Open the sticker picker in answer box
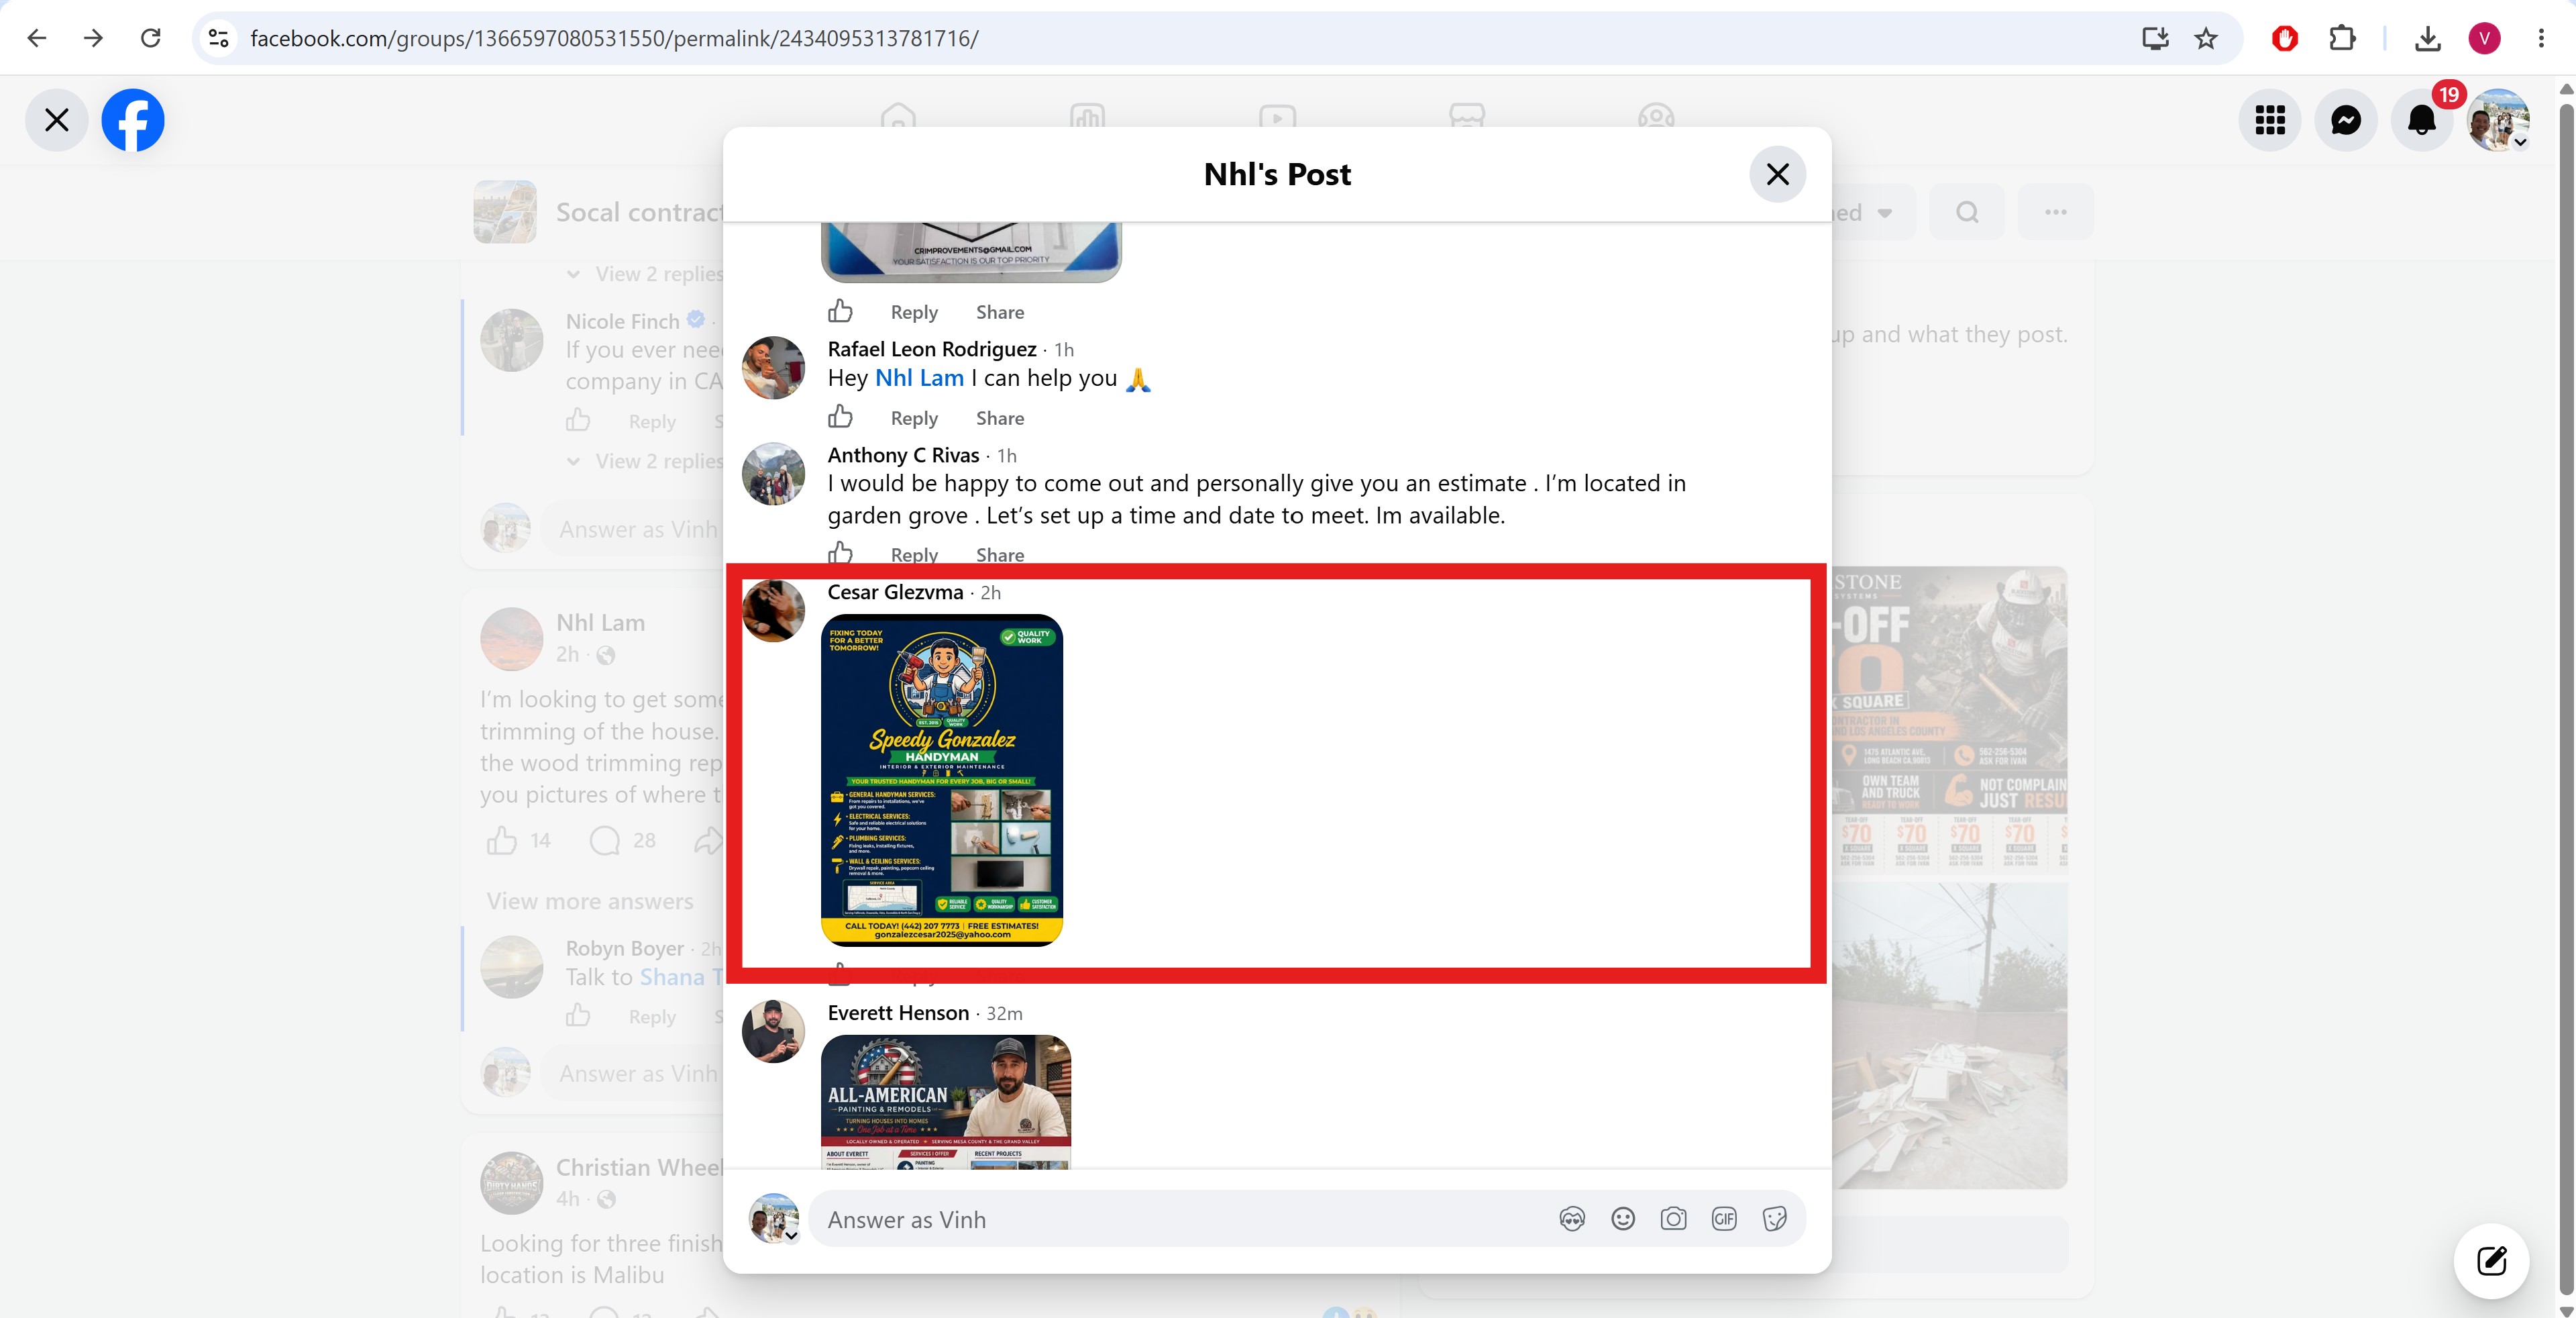Viewport: 2576px width, 1318px height. [1775, 1219]
